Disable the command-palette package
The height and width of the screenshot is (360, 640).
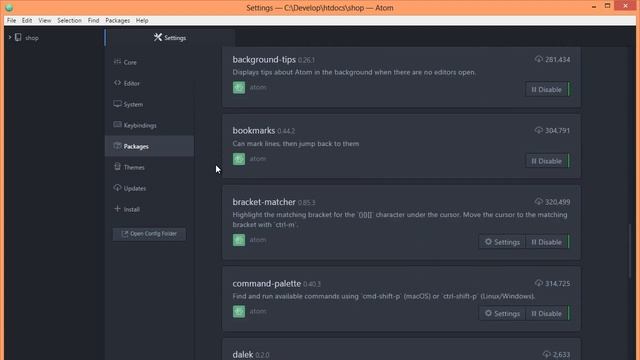pyautogui.click(x=547, y=313)
